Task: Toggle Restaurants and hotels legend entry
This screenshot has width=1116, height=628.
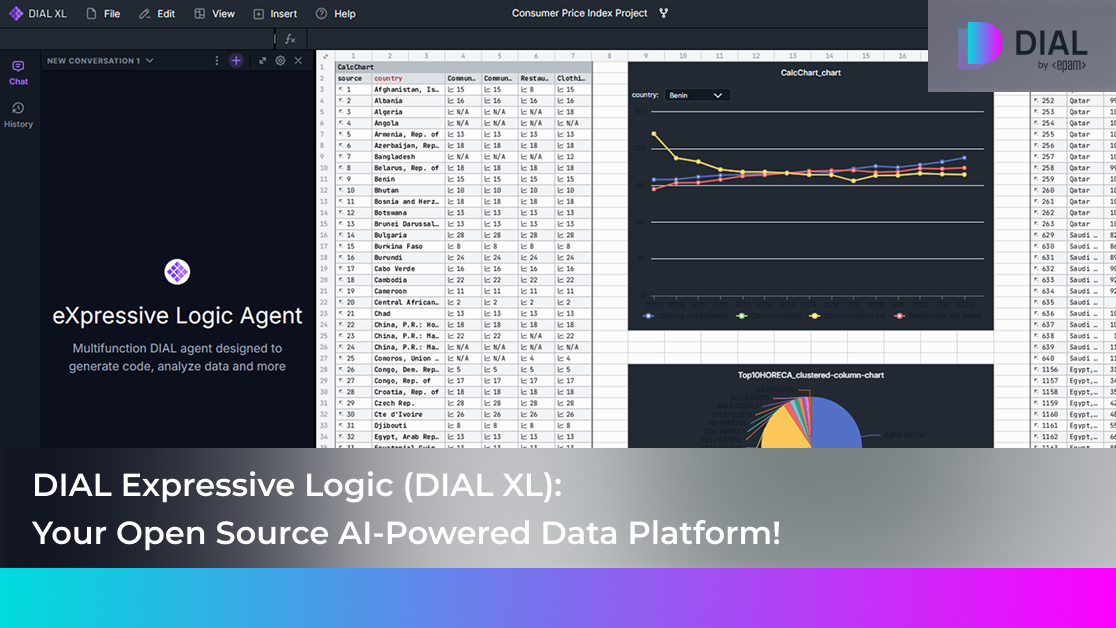Action: click(x=937, y=315)
